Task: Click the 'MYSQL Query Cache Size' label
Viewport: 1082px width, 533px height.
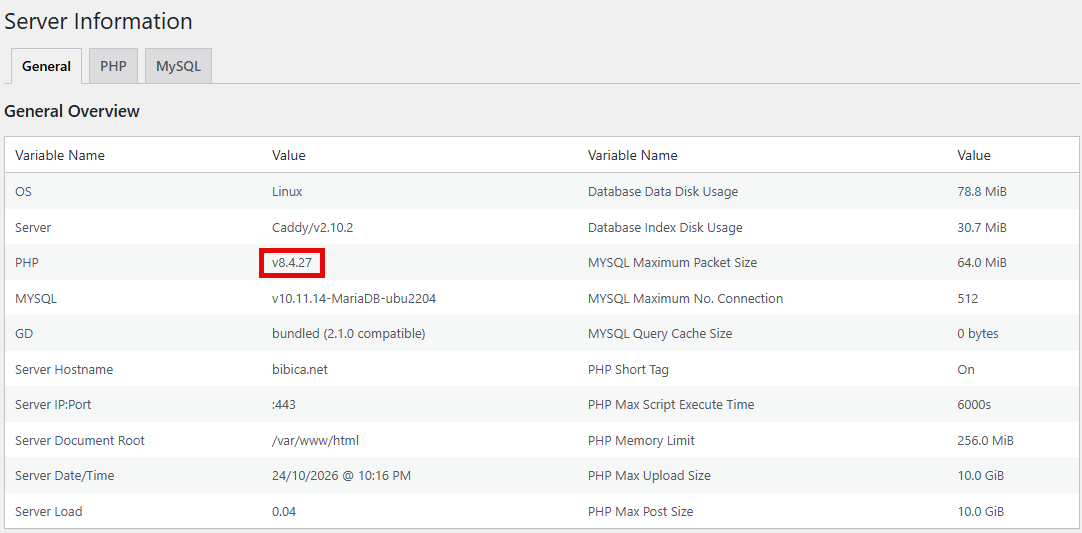Action: pos(660,333)
